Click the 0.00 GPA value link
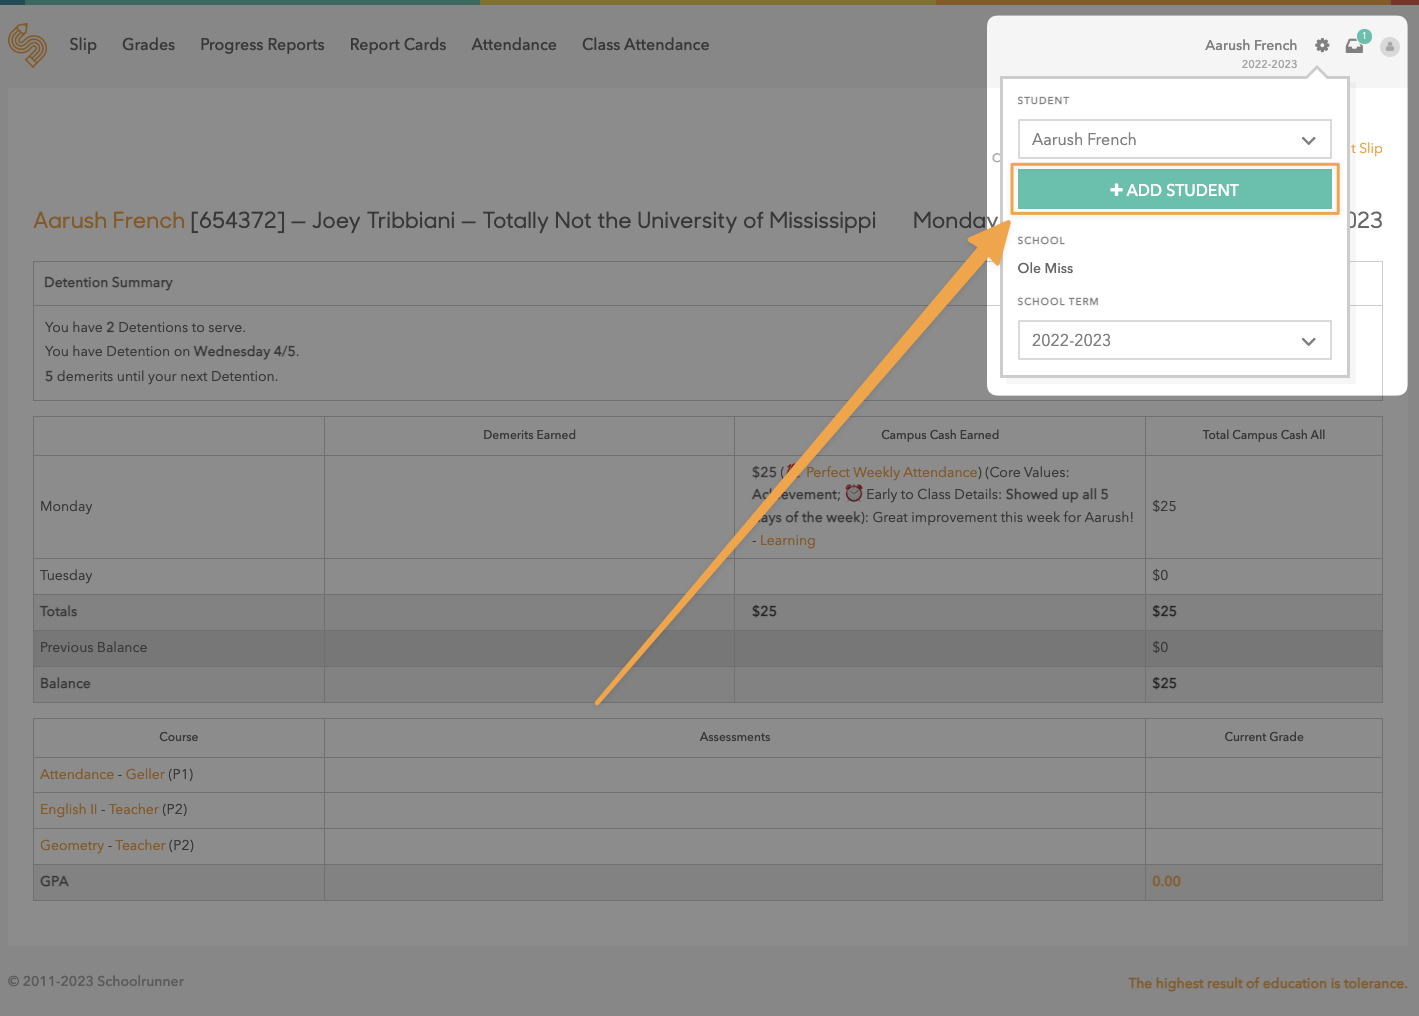 click(x=1166, y=881)
